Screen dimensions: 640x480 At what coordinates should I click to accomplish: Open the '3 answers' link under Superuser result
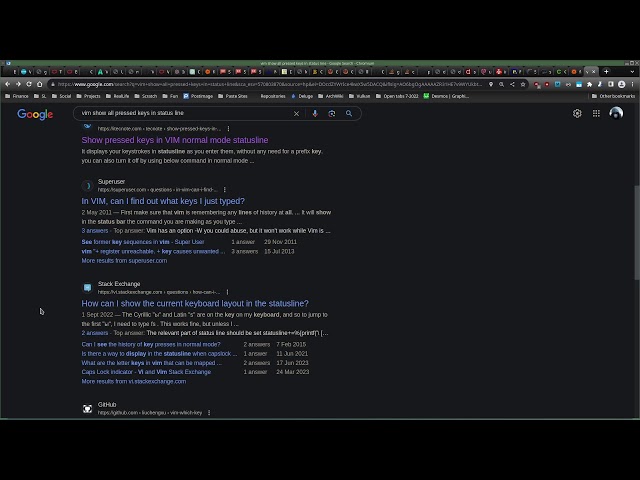pyautogui.click(x=95, y=231)
